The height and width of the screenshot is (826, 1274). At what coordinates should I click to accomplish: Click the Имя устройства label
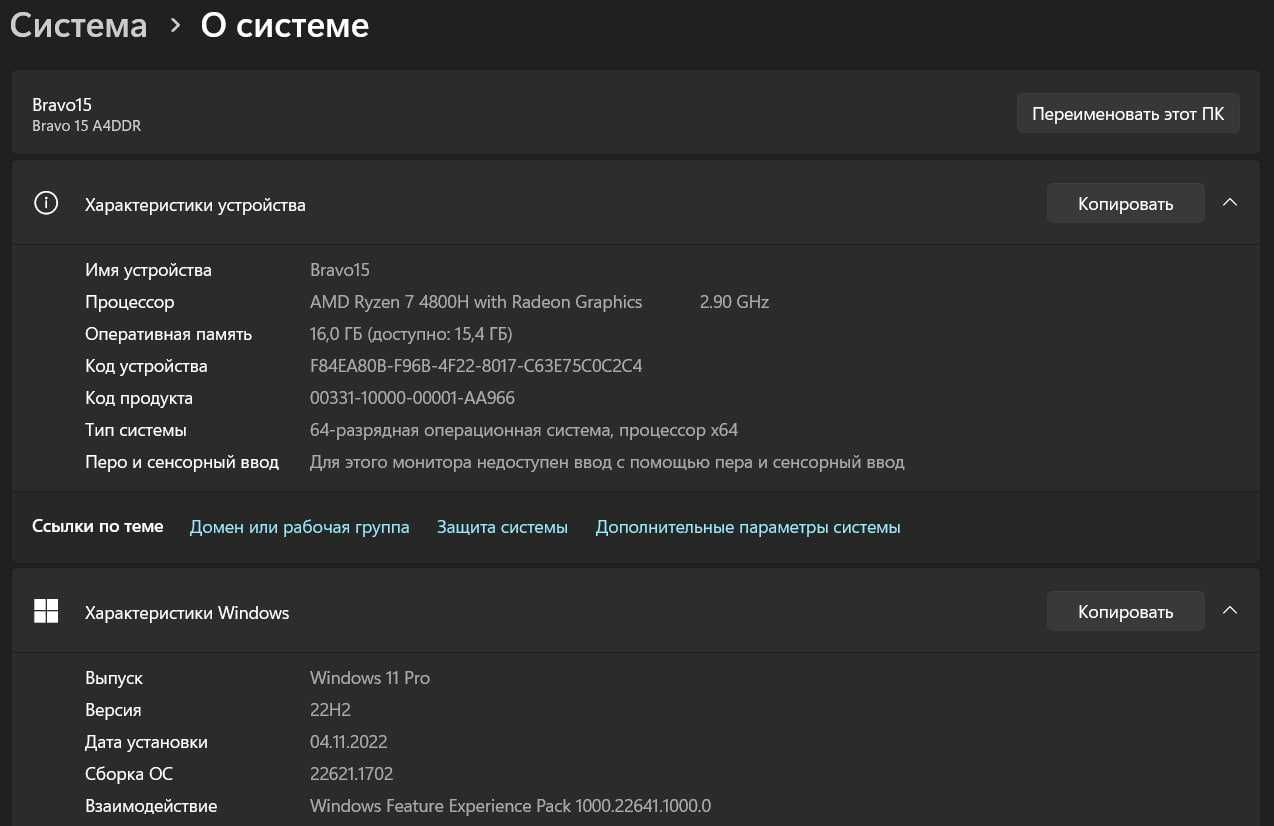pyautogui.click(x=148, y=270)
